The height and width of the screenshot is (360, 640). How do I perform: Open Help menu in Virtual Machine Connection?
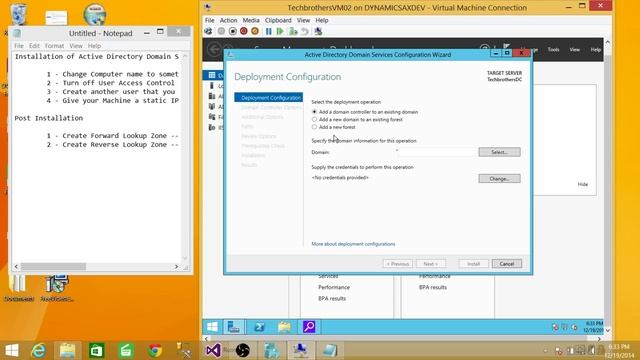point(322,20)
